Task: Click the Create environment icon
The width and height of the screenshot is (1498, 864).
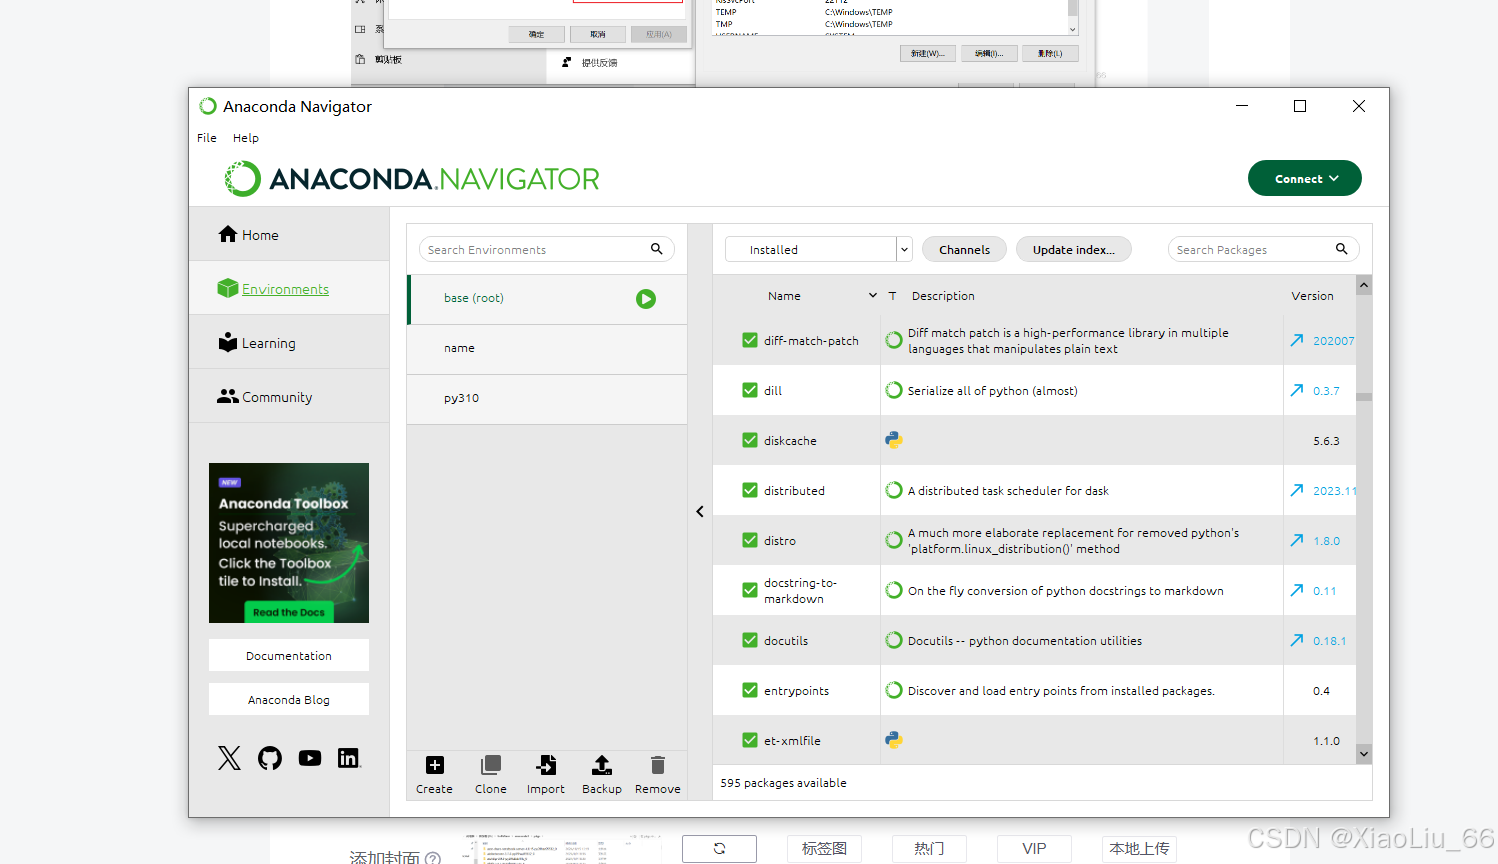Action: [435, 765]
